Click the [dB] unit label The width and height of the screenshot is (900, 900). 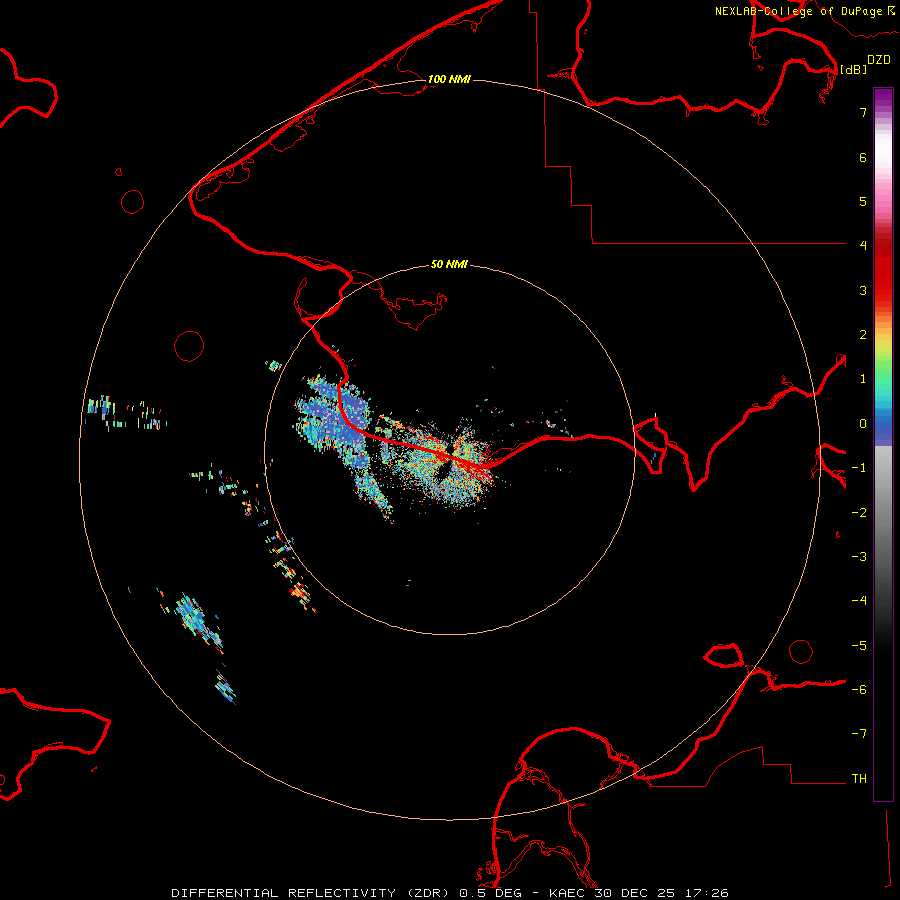click(854, 69)
